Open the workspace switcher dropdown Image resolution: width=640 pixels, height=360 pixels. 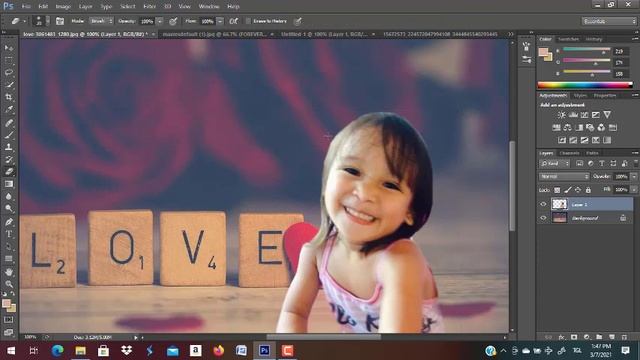pyautogui.click(x=609, y=21)
